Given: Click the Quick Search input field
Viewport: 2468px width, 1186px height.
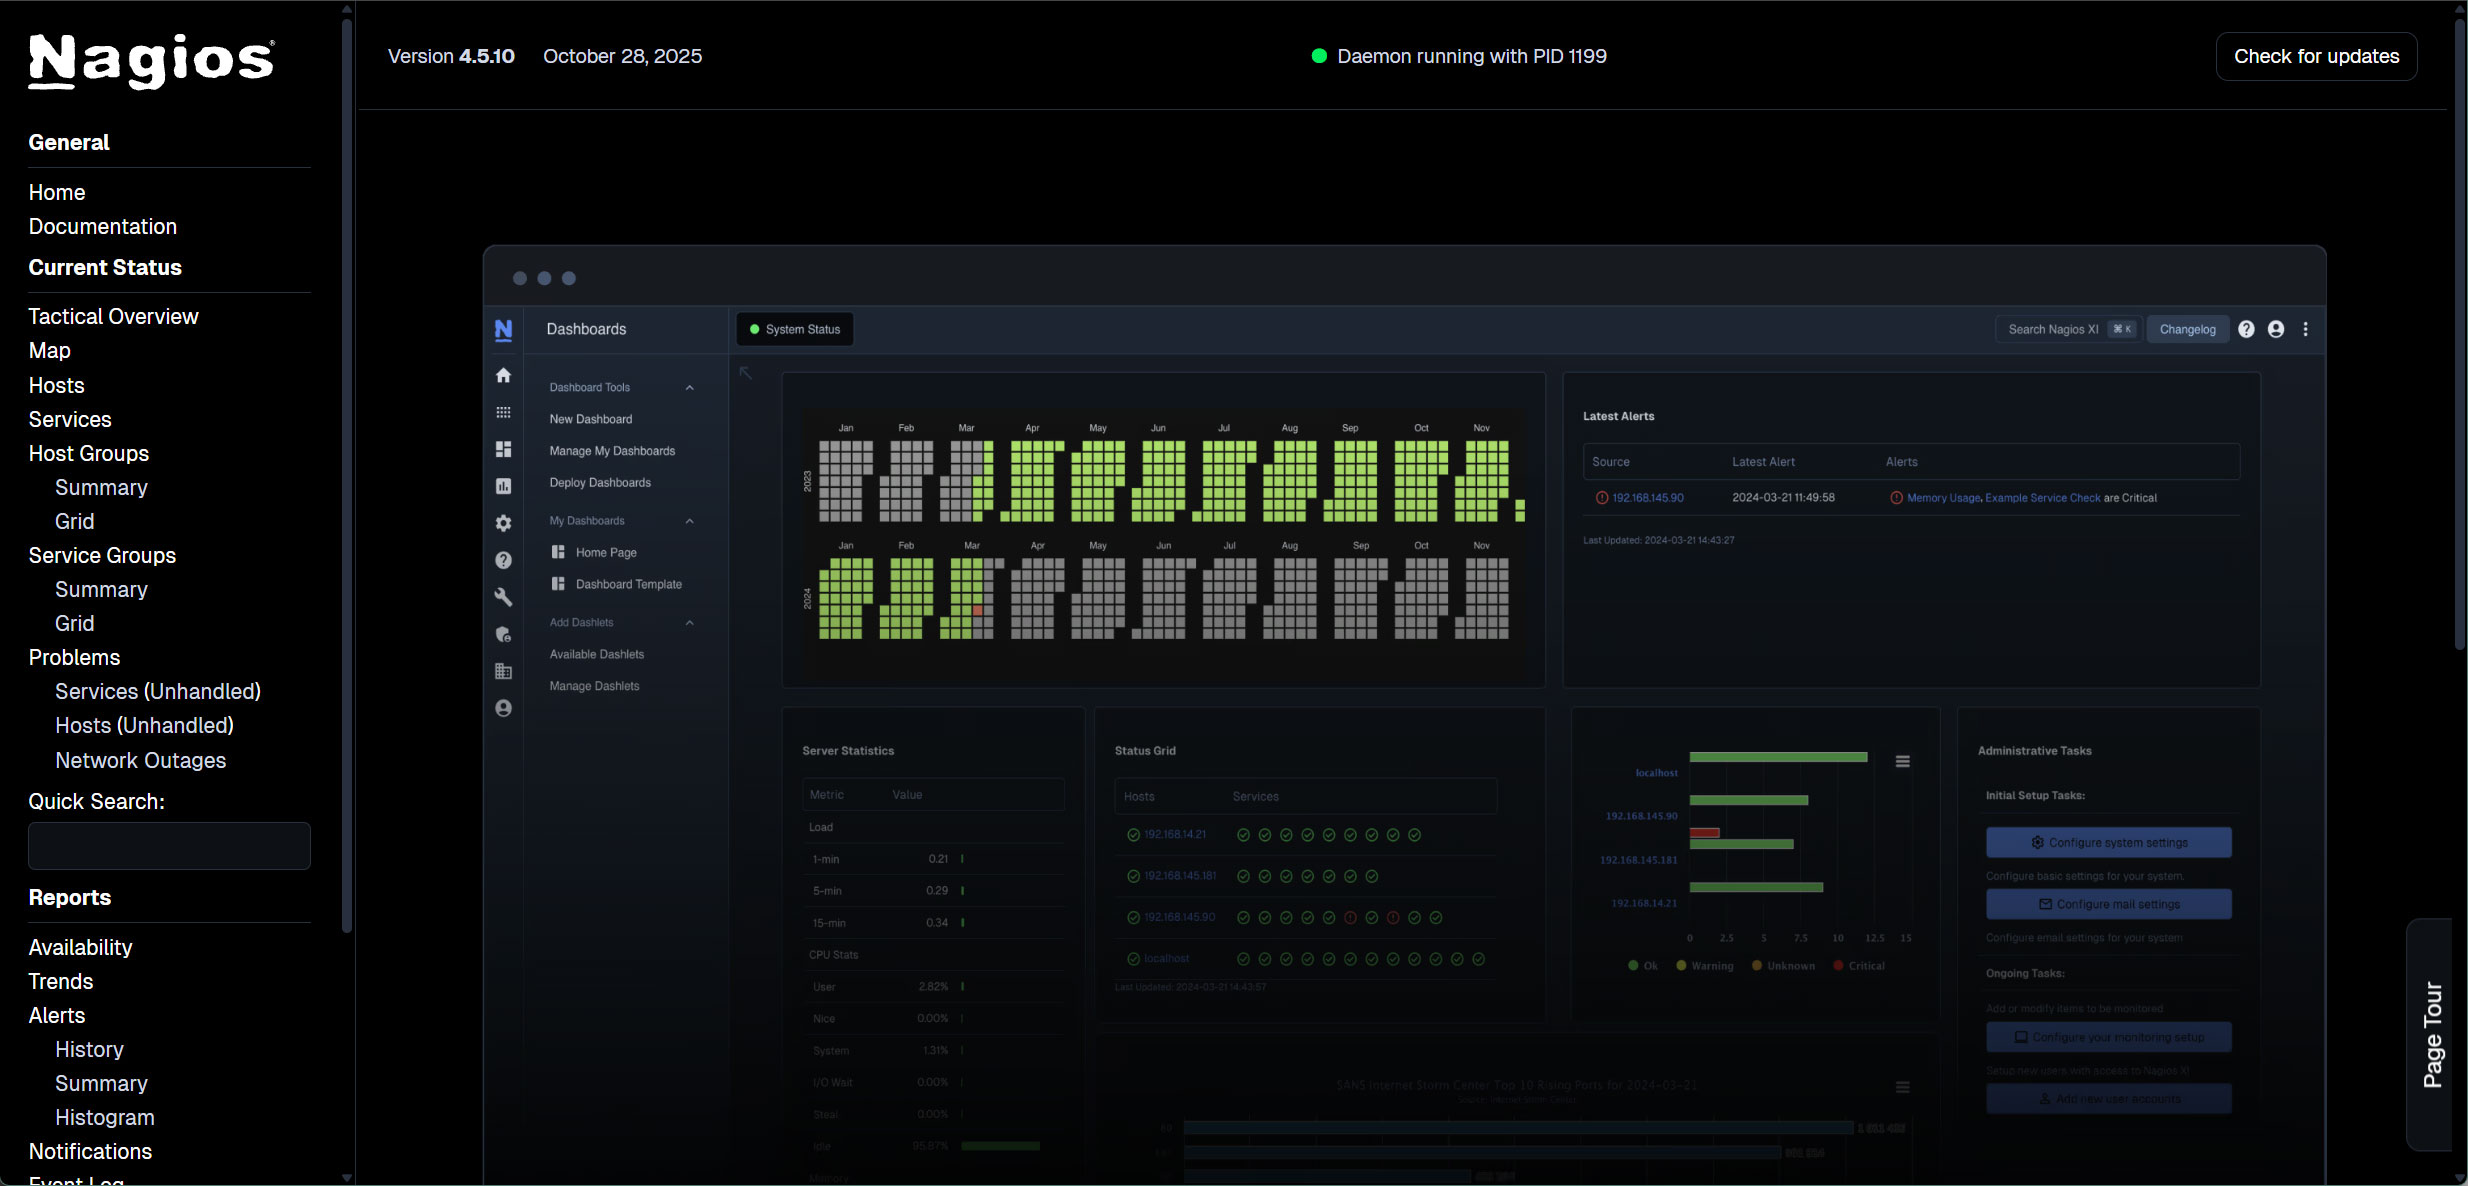Looking at the screenshot, I should (169, 846).
